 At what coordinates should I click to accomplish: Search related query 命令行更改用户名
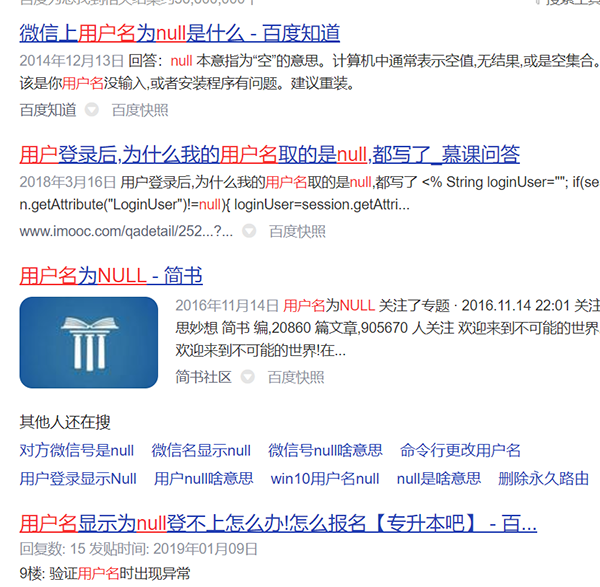460,450
